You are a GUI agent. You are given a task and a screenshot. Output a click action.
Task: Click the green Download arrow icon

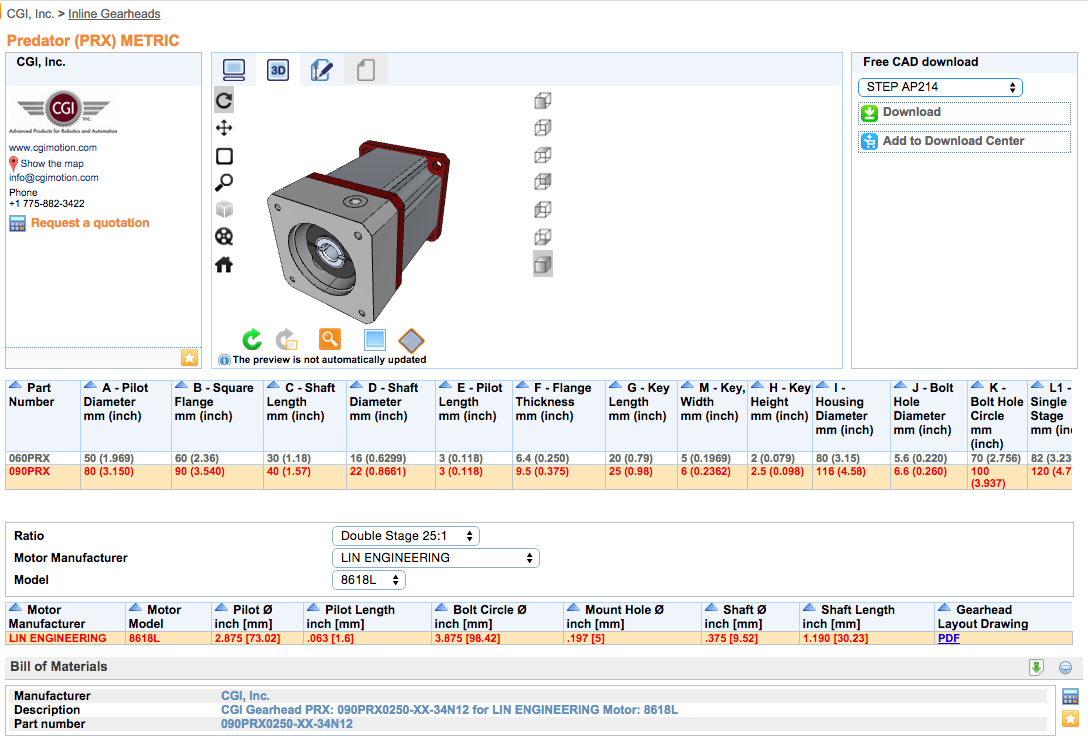(869, 112)
